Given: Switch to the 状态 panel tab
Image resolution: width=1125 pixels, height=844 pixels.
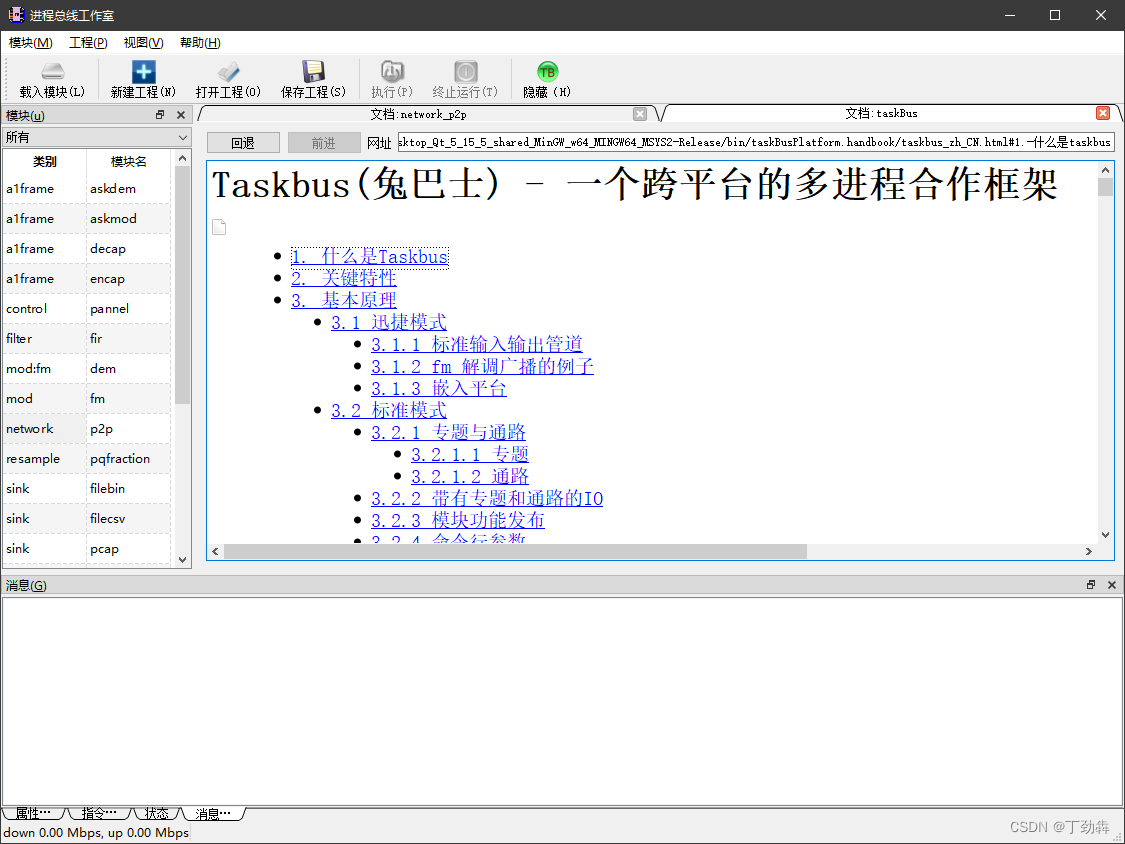Looking at the screenshot, I should [156, 813].
